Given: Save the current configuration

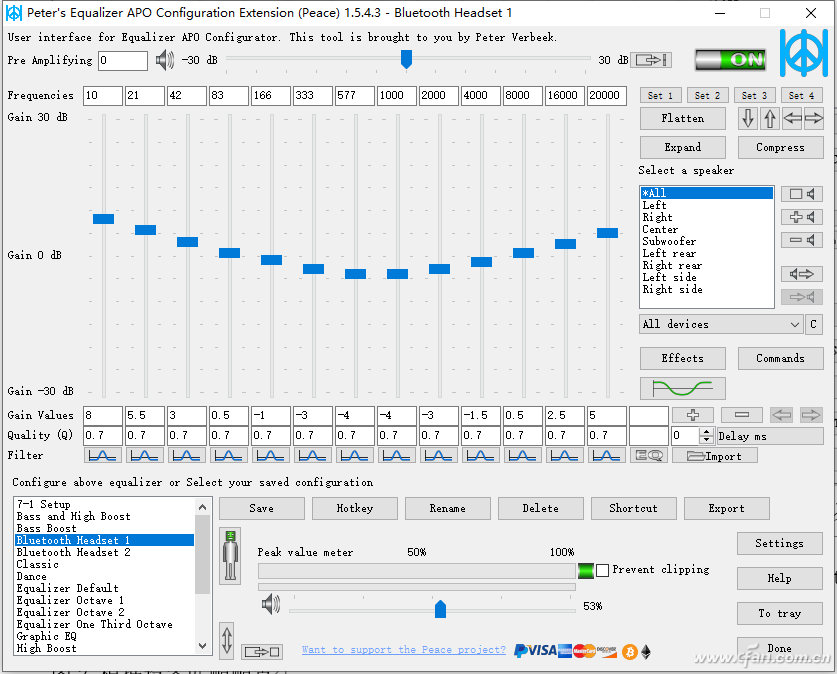Looking at the screenshot, I should [x=262, y=509].
